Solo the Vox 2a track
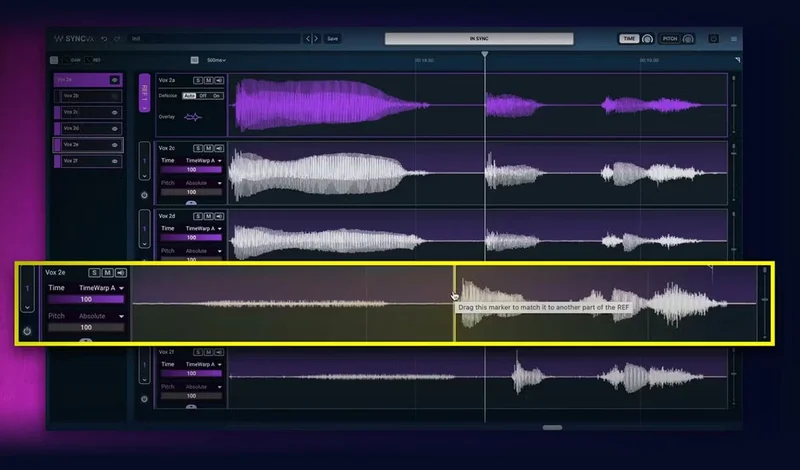 [x=198, y=81]
